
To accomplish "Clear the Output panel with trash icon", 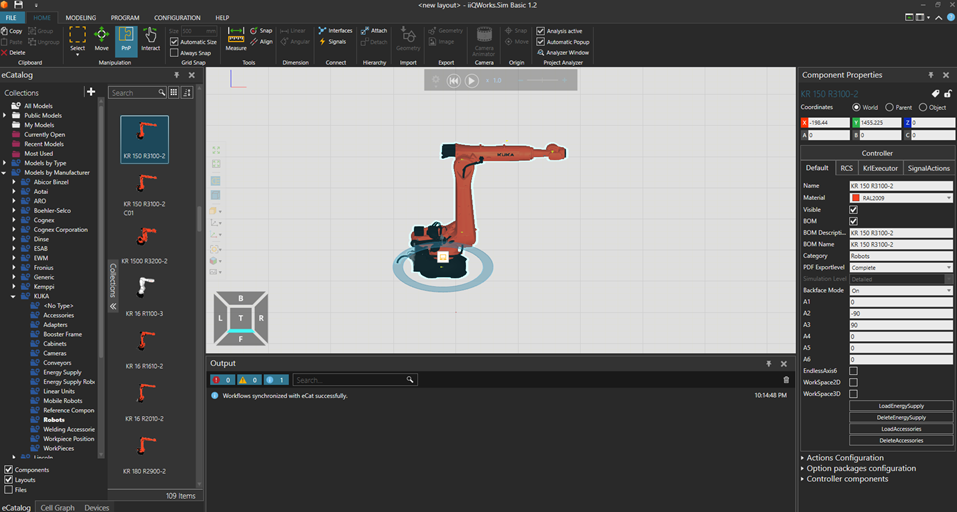I will (786, 380).
